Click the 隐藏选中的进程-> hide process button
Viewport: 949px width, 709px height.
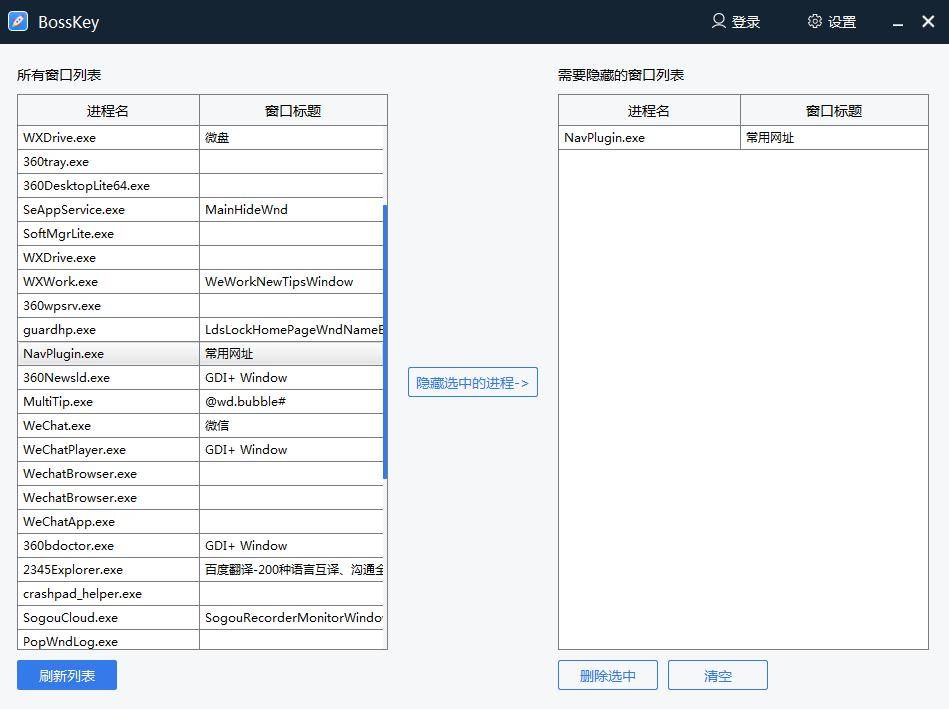472,382
